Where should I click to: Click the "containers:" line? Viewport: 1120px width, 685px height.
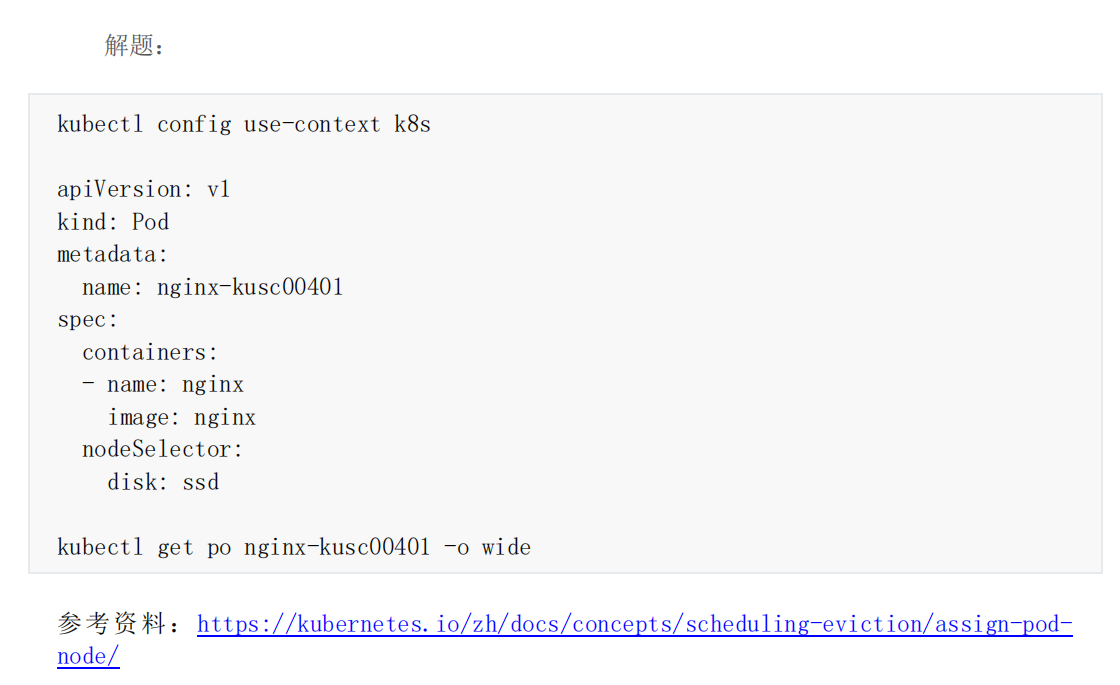coord(149,352)
